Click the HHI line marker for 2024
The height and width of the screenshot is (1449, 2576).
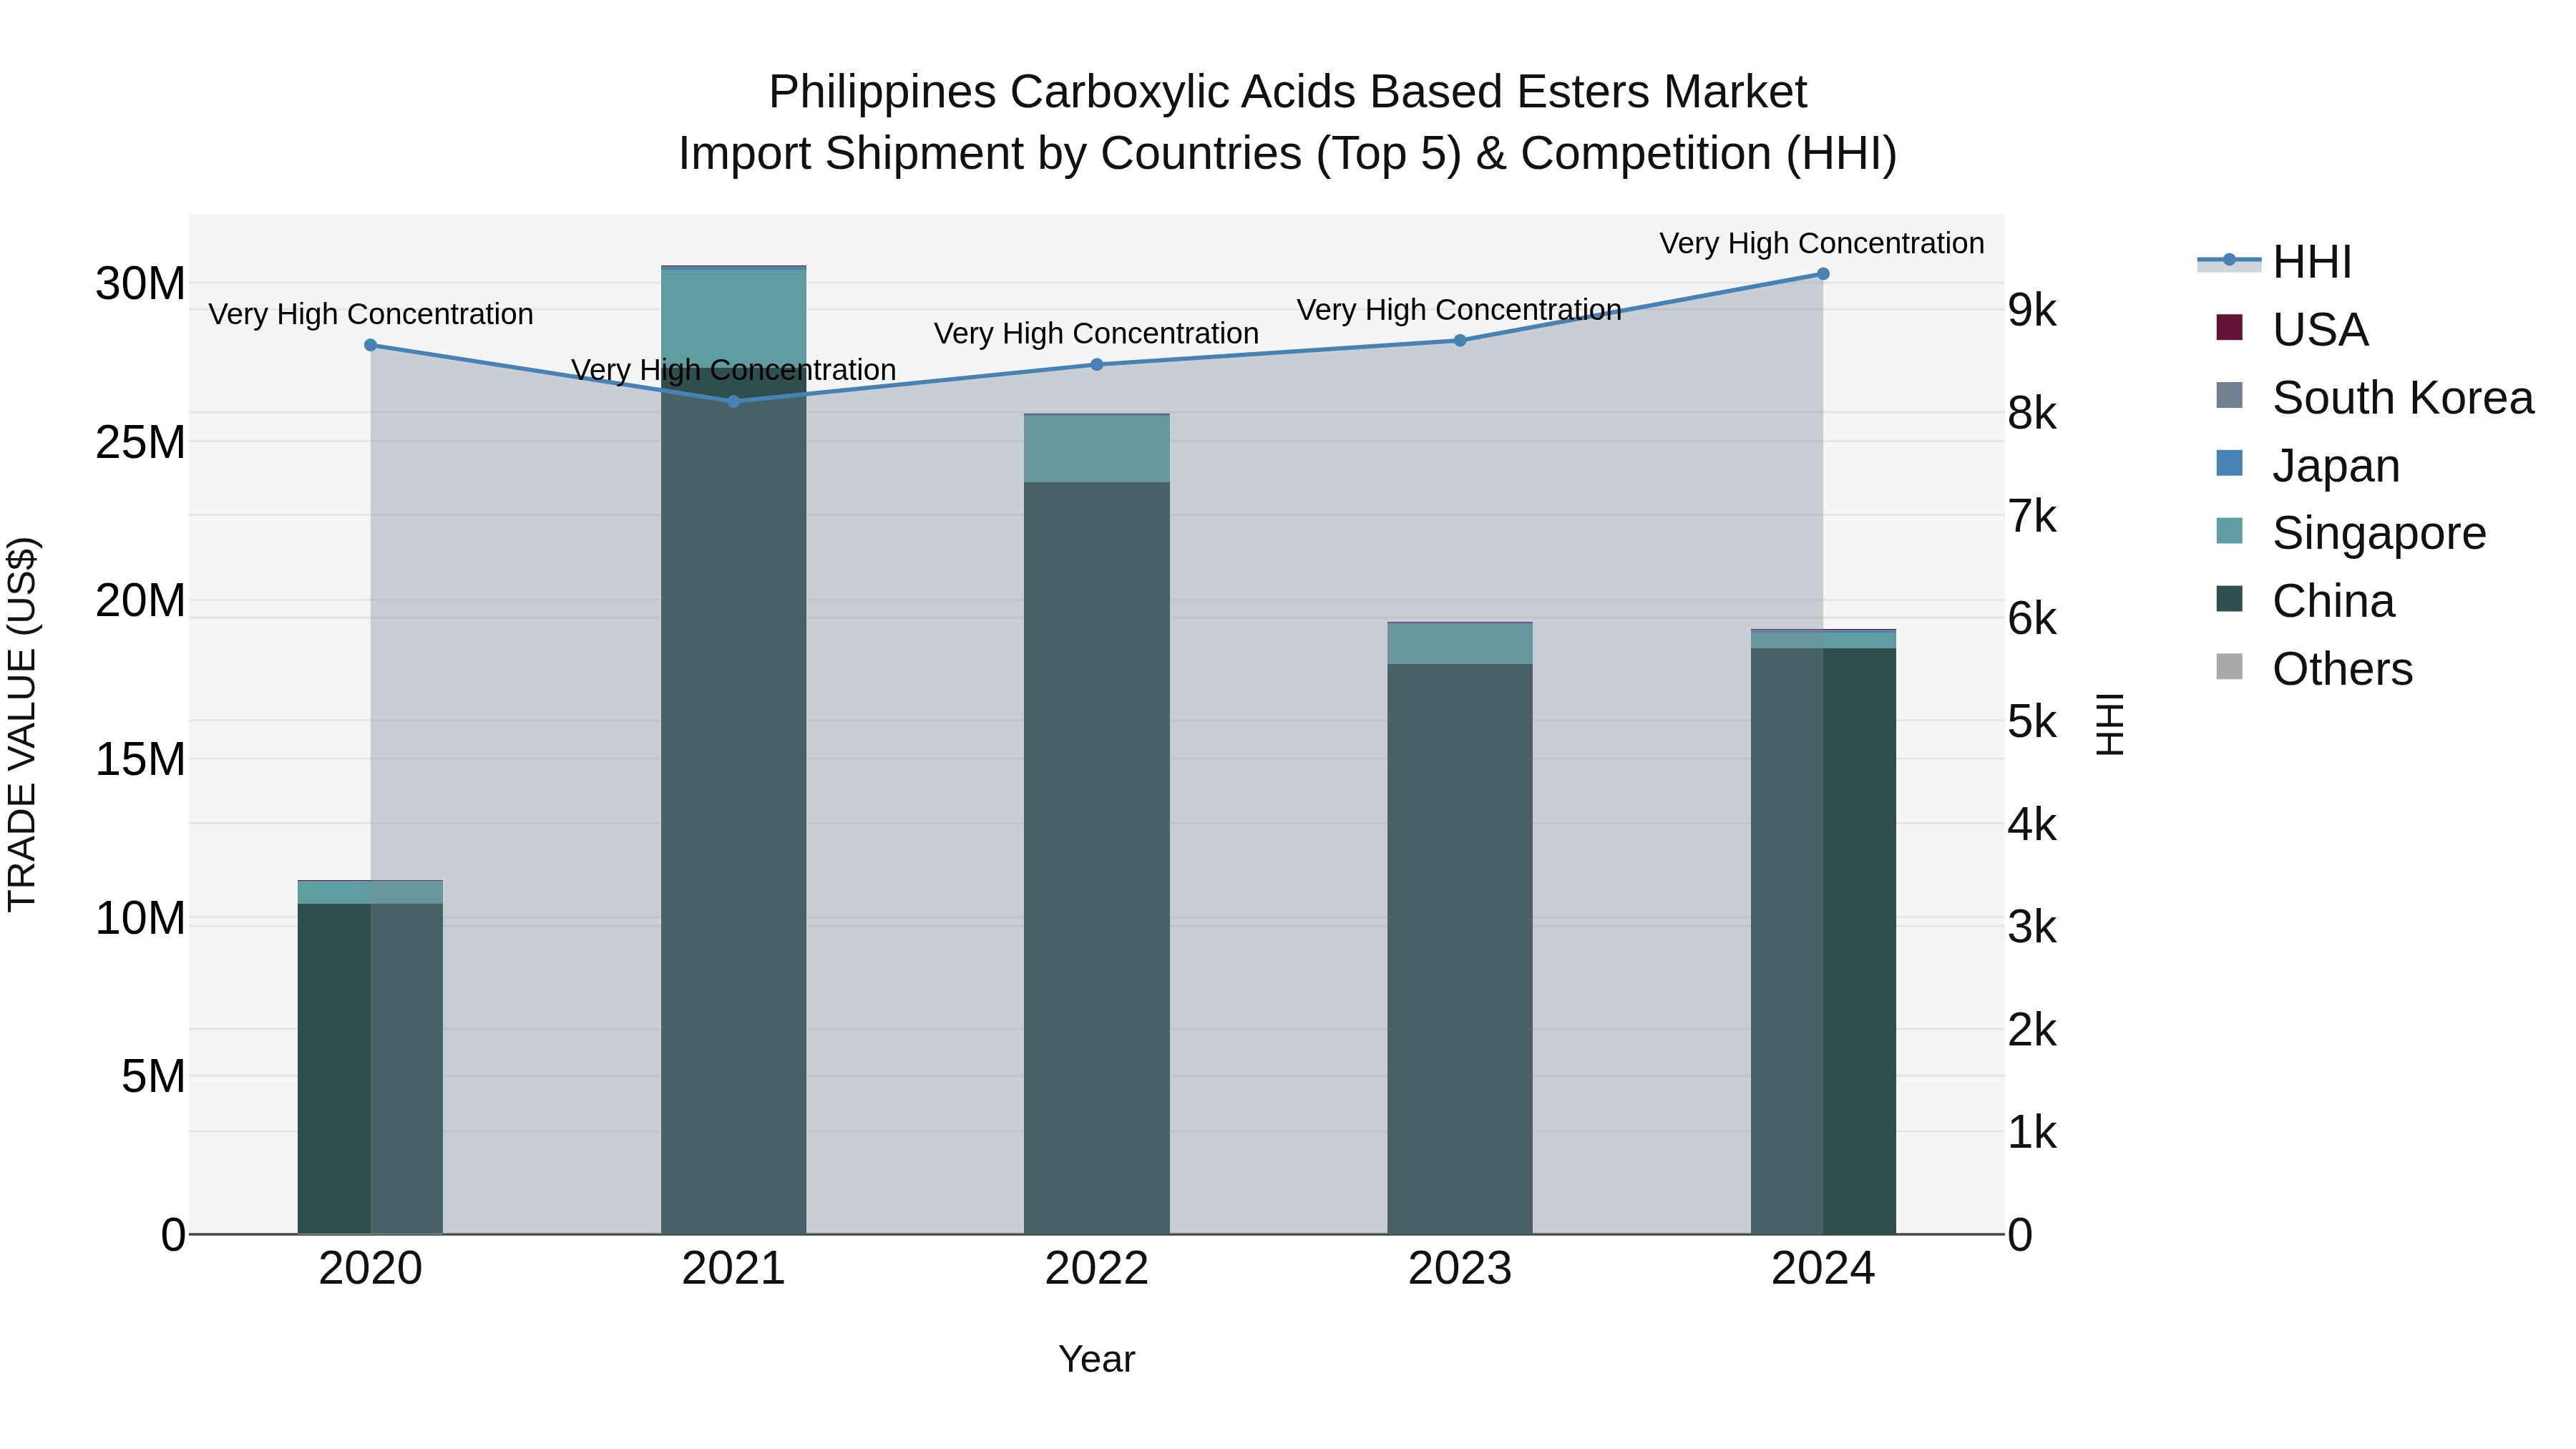(x=1822, y=274)
